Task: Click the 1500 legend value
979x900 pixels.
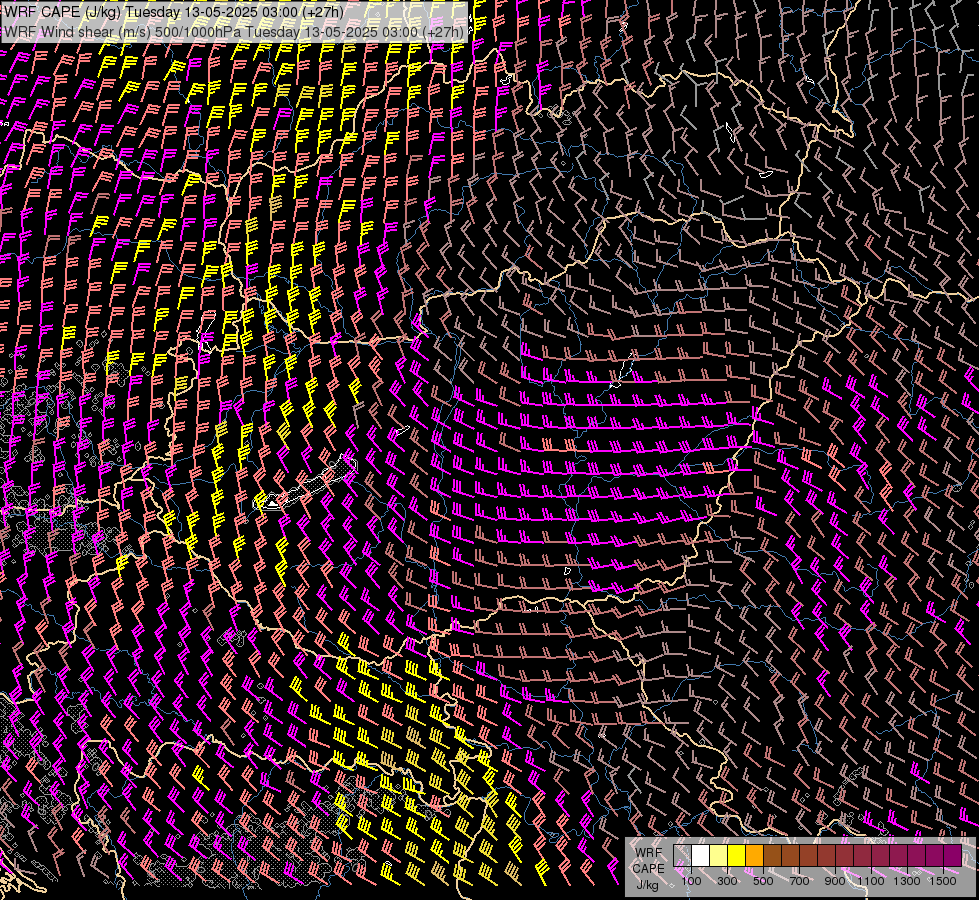Action: 943,881
